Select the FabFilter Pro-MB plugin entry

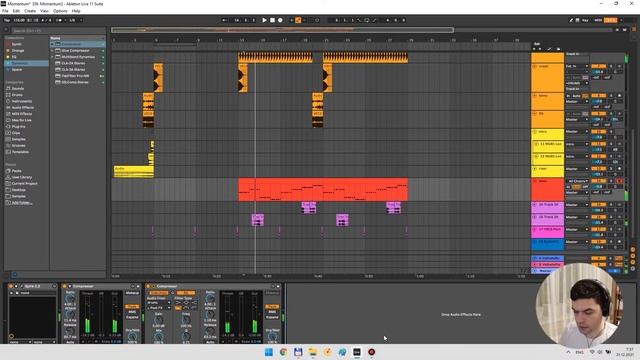(75, 76)
